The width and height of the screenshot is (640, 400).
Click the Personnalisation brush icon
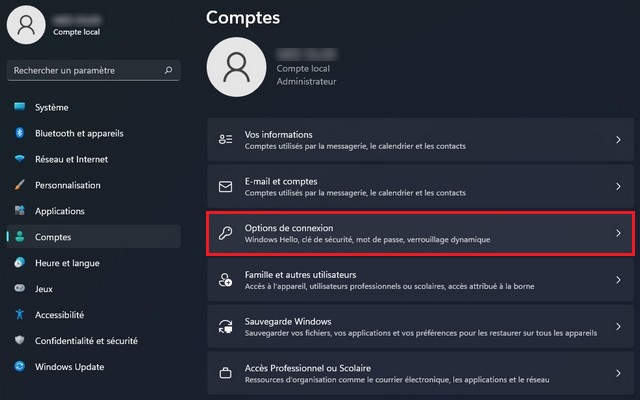(x=19, y=185)
